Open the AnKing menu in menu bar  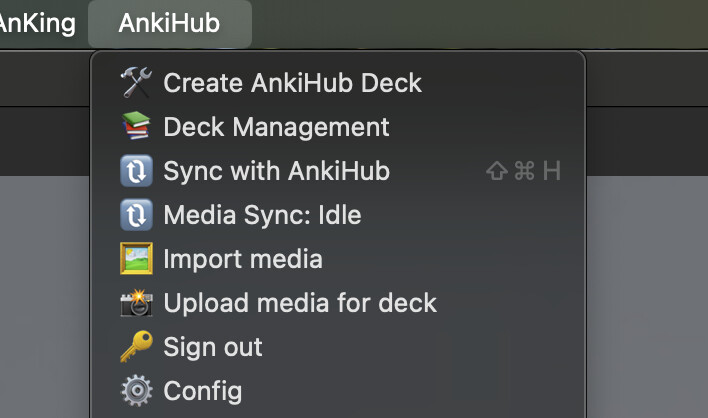click(36, 23)
